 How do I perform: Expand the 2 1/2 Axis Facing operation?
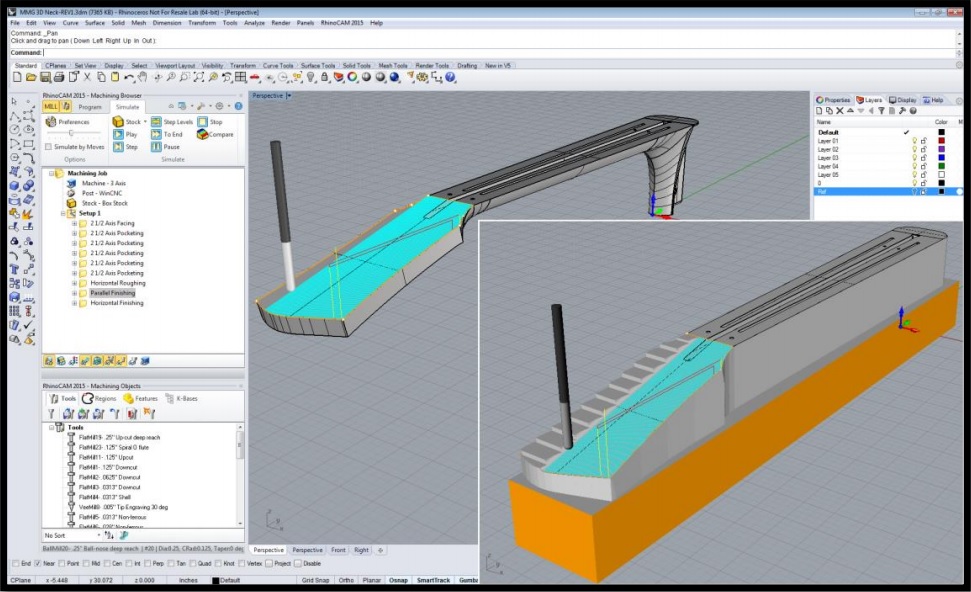74,223
